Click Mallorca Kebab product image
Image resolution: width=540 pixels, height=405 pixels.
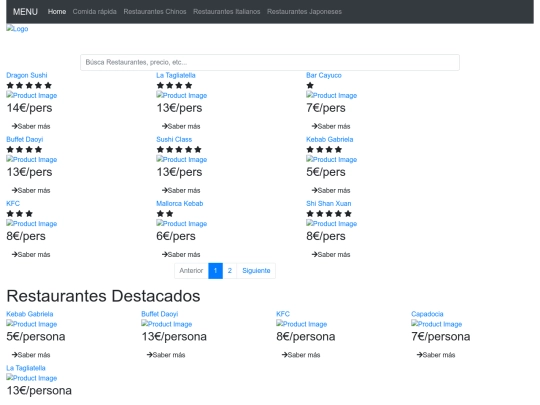click(x=181, y=224)
